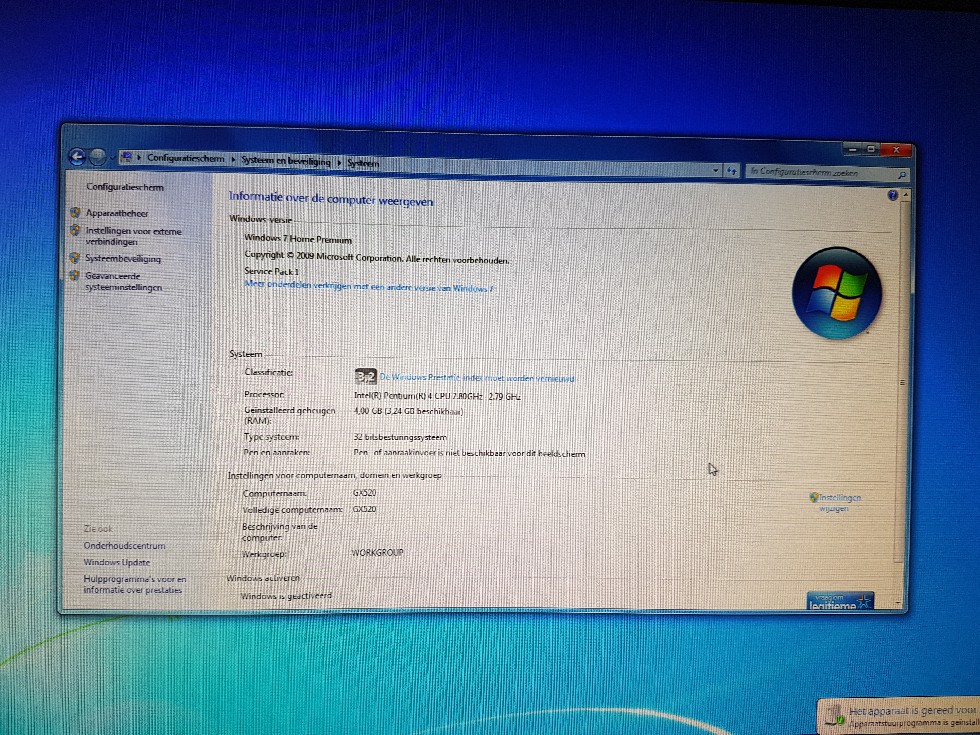980x735 pixels.
Task: Click 'De Windows Prestatie-index moet worden vernieuwd'
Action: [x=477, y=378]
